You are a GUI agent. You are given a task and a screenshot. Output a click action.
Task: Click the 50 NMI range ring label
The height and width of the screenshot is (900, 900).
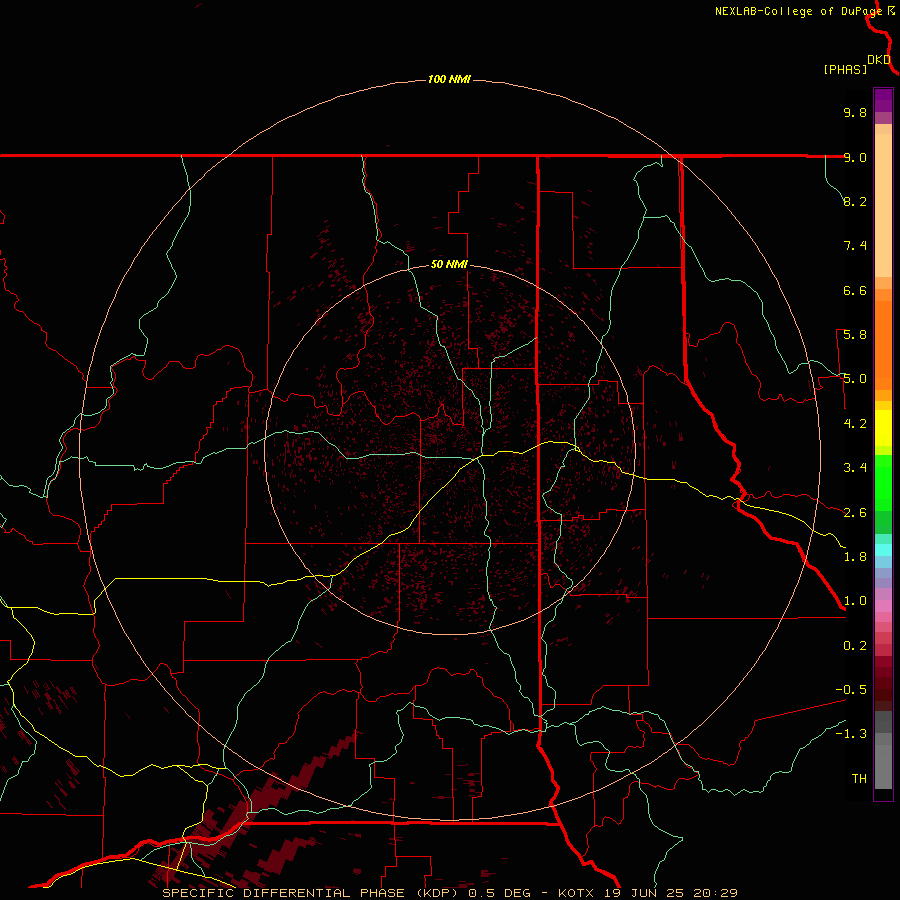click(x=449, y=264)
